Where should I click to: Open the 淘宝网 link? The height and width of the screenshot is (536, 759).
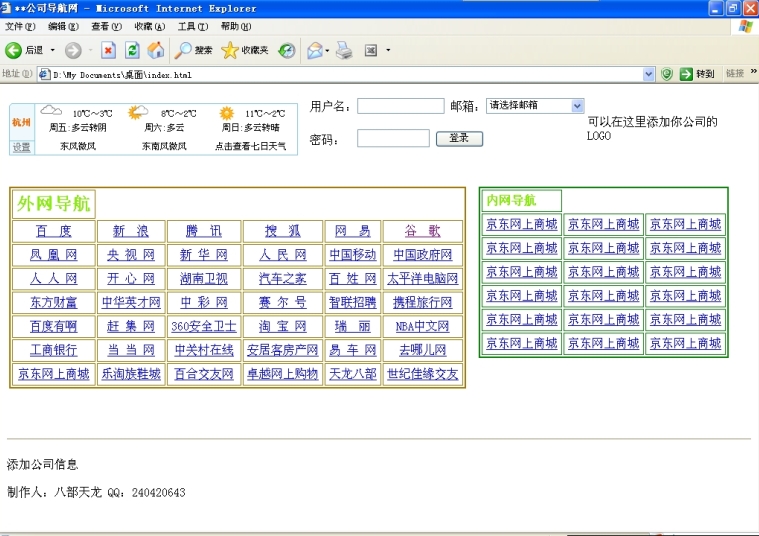283,326
